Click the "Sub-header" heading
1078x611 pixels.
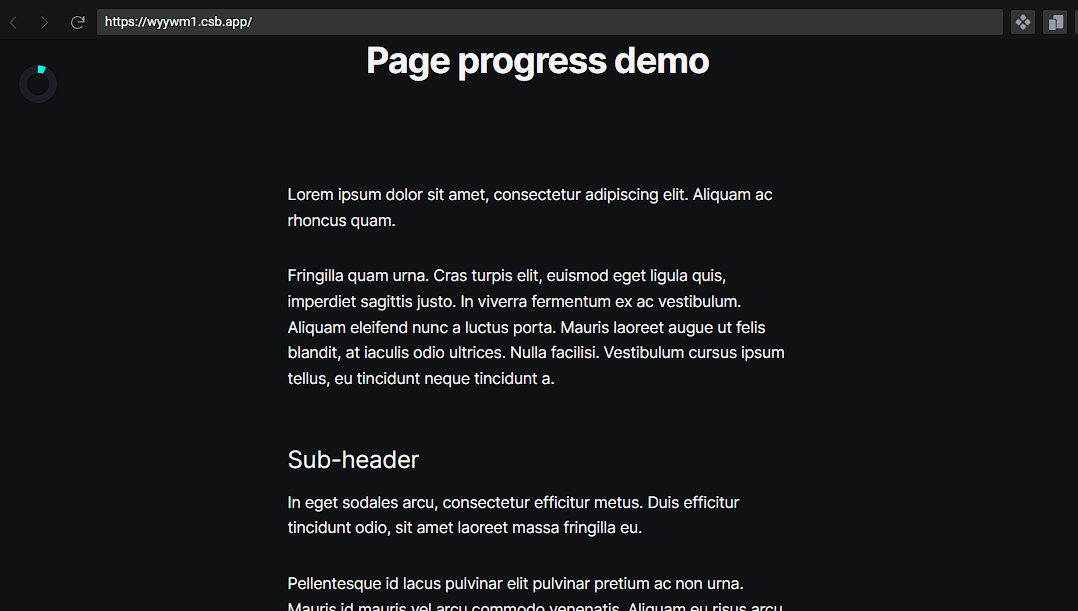(353, 460)
